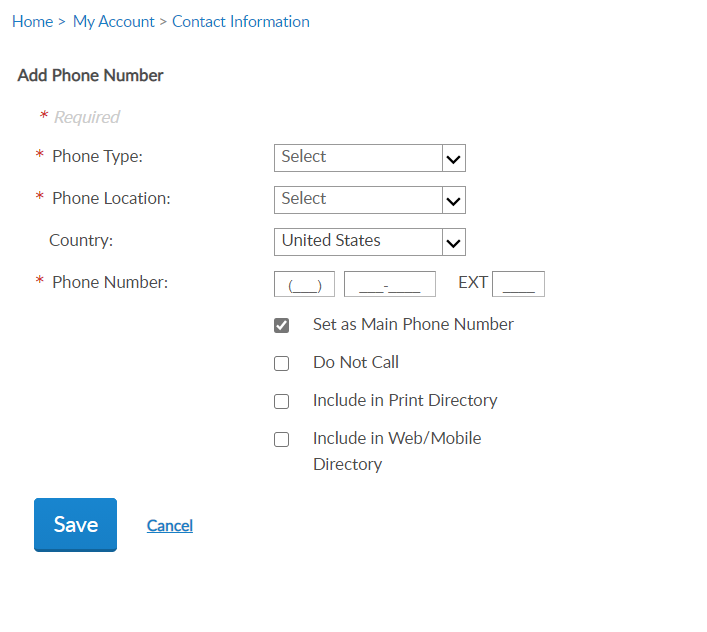Open the Phone Type select field
Image resolution: width=707 pixels, height=632 pixels.
point(358,158)
